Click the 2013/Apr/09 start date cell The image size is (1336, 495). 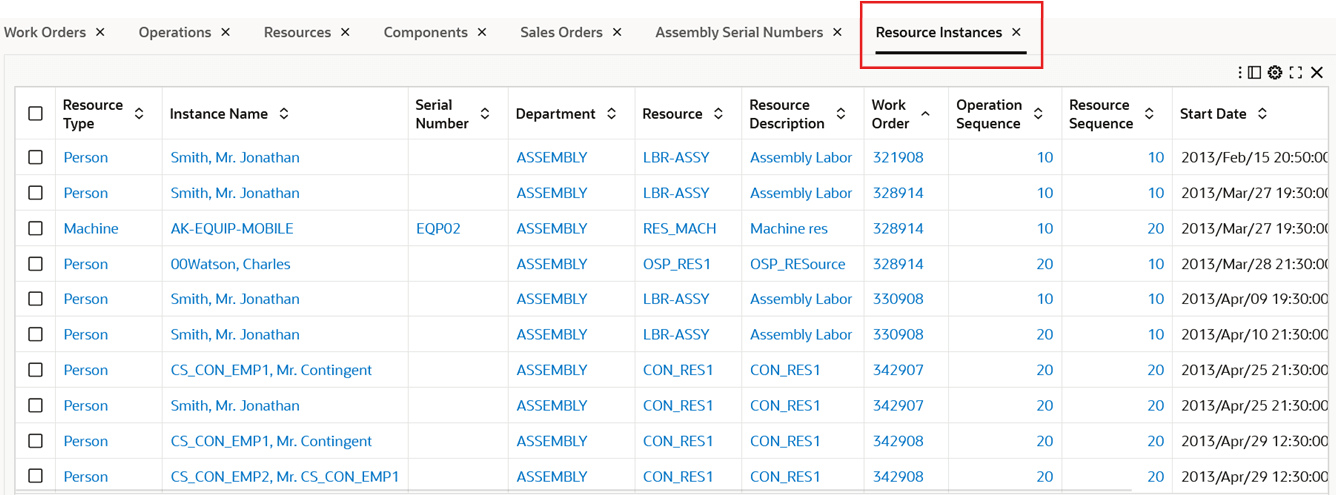tap(1254, 299)
